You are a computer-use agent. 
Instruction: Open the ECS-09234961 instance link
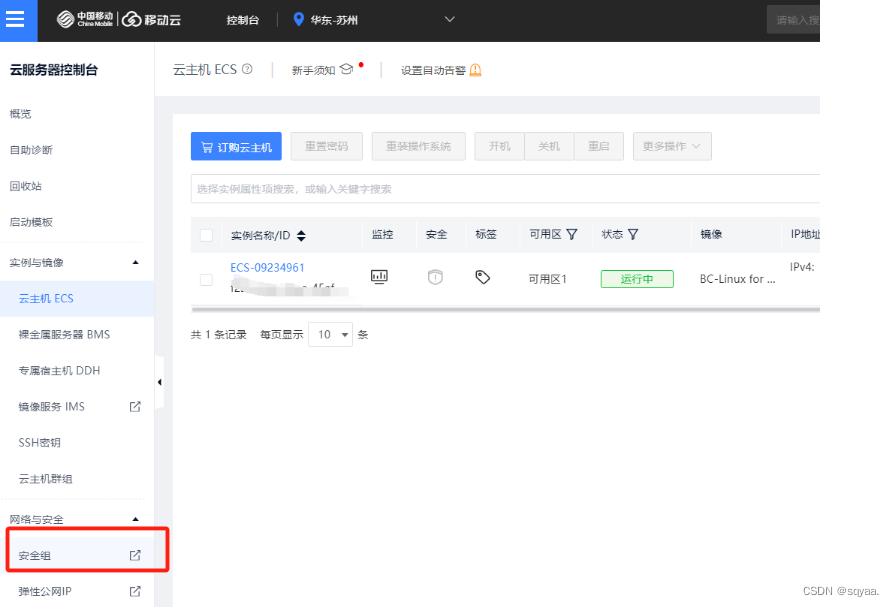click(267, 268)
